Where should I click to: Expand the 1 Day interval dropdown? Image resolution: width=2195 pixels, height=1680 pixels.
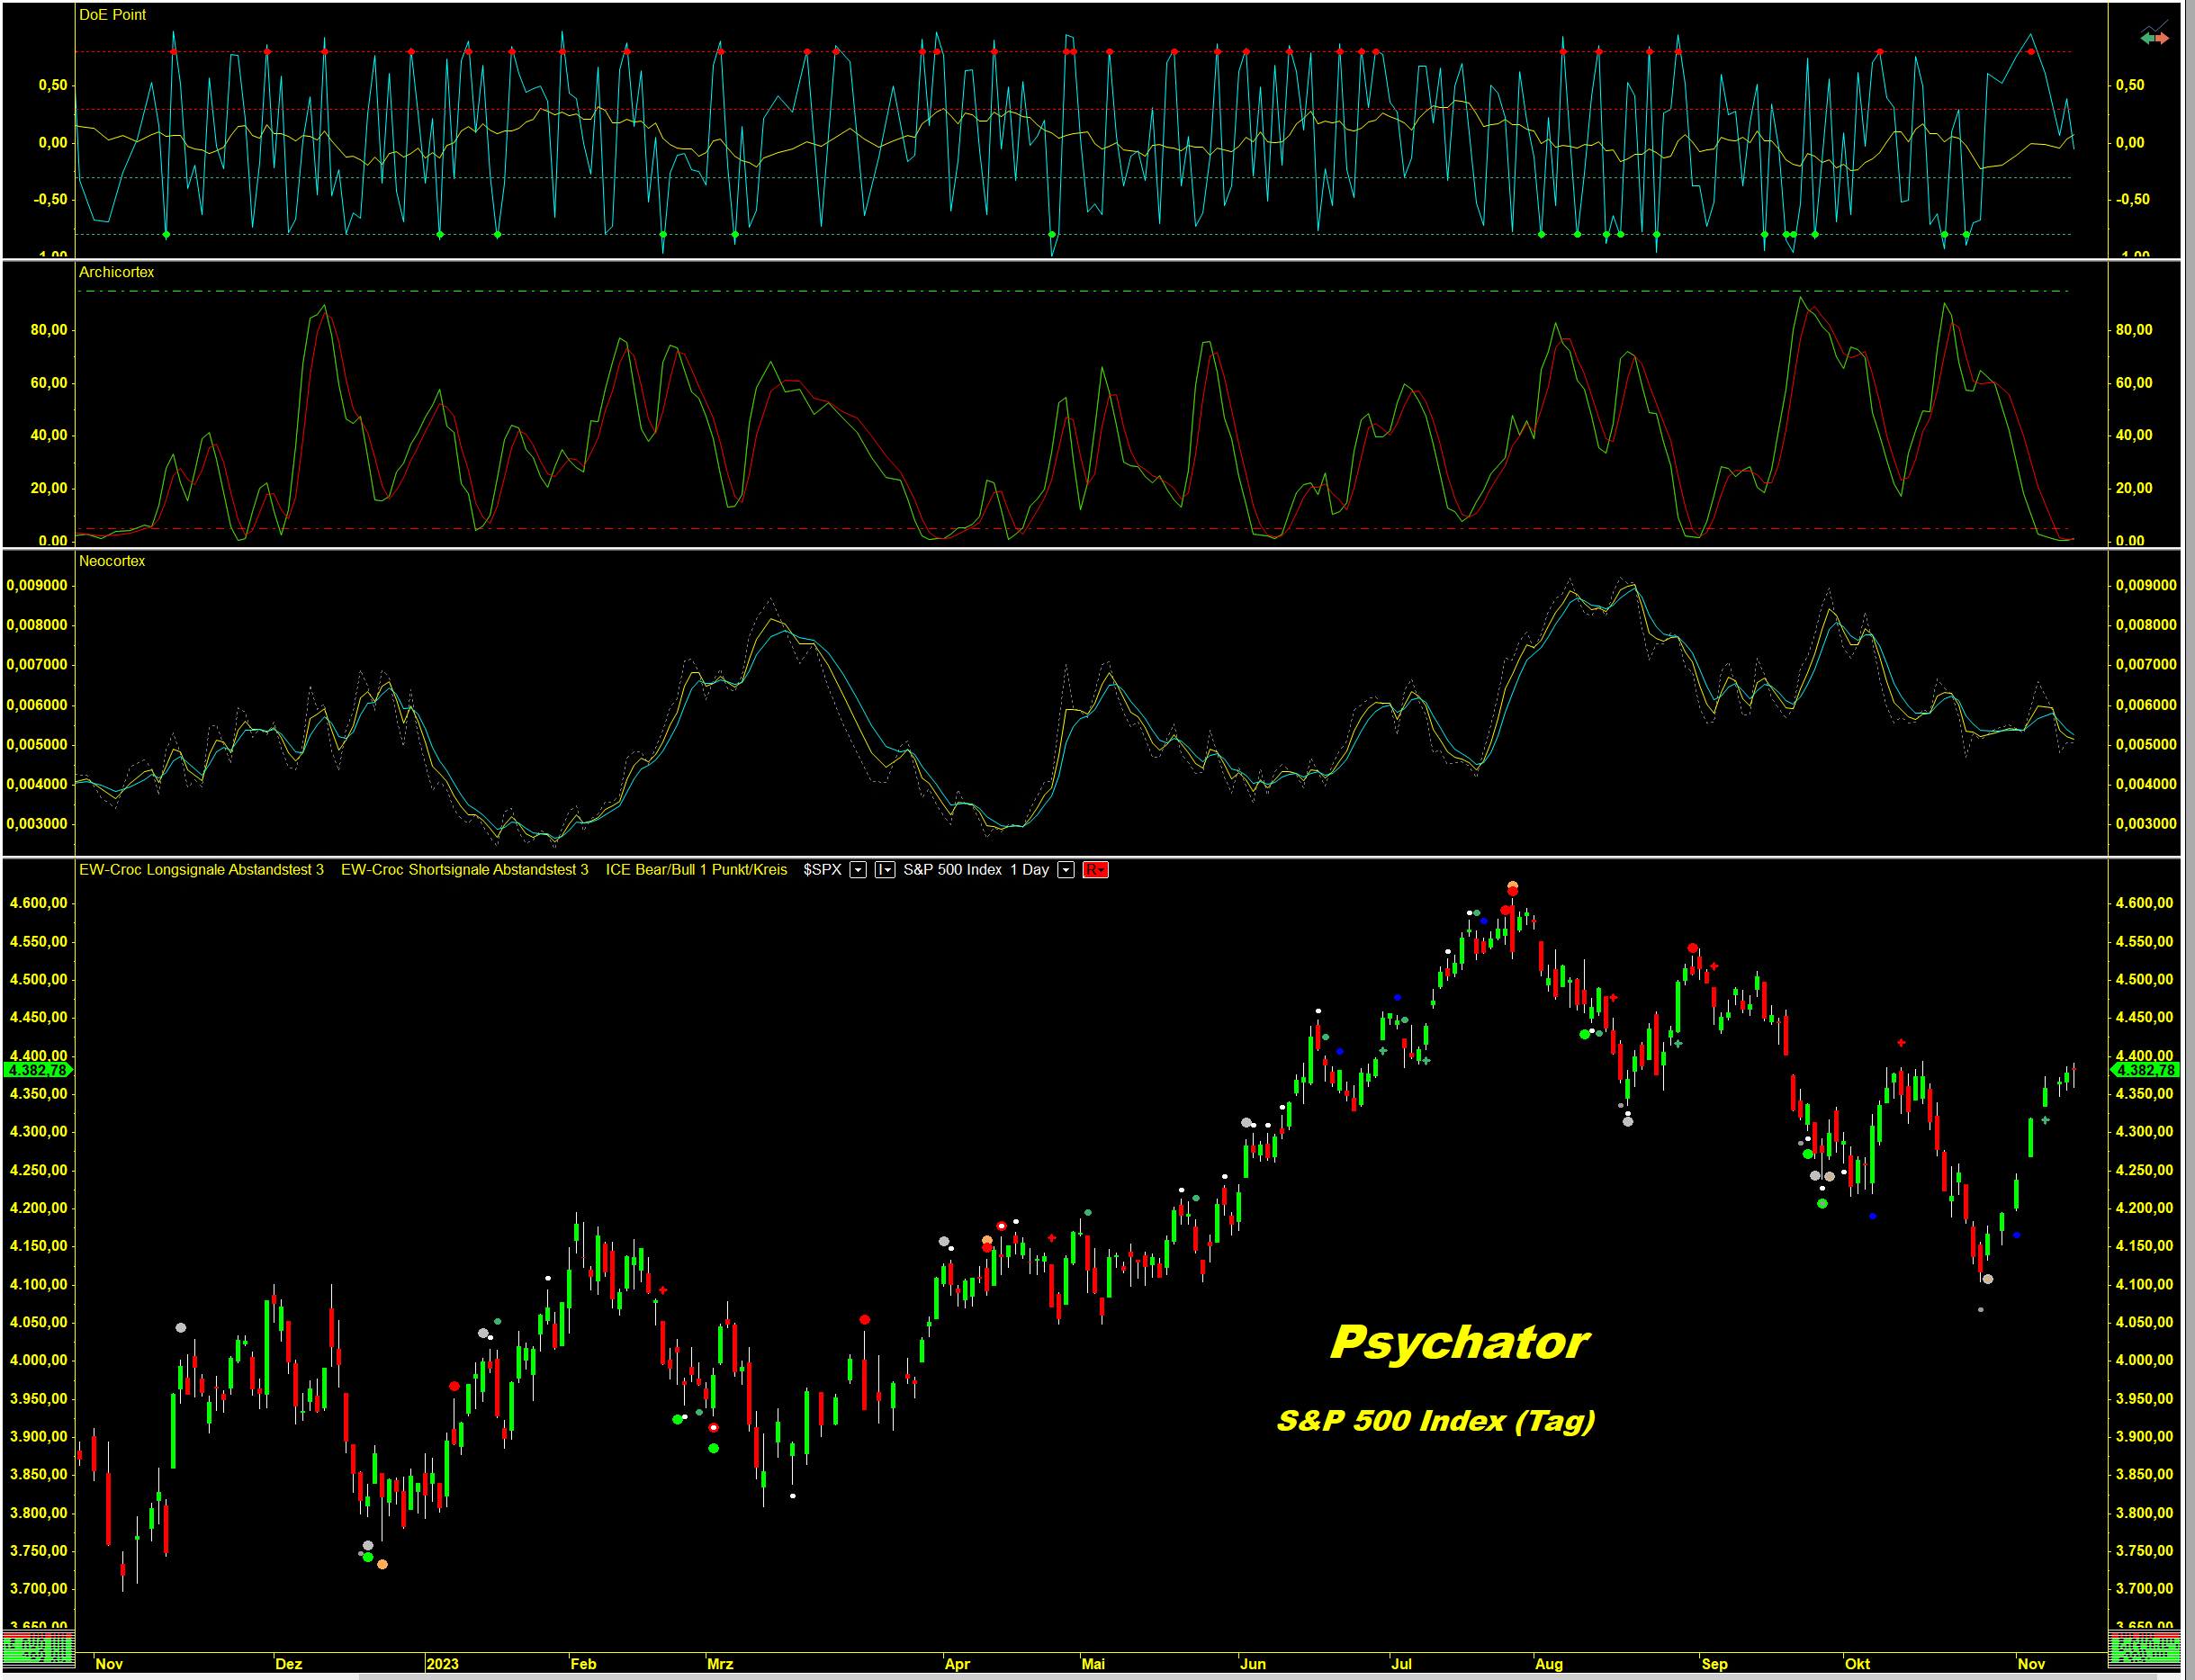coord(1066,870)
